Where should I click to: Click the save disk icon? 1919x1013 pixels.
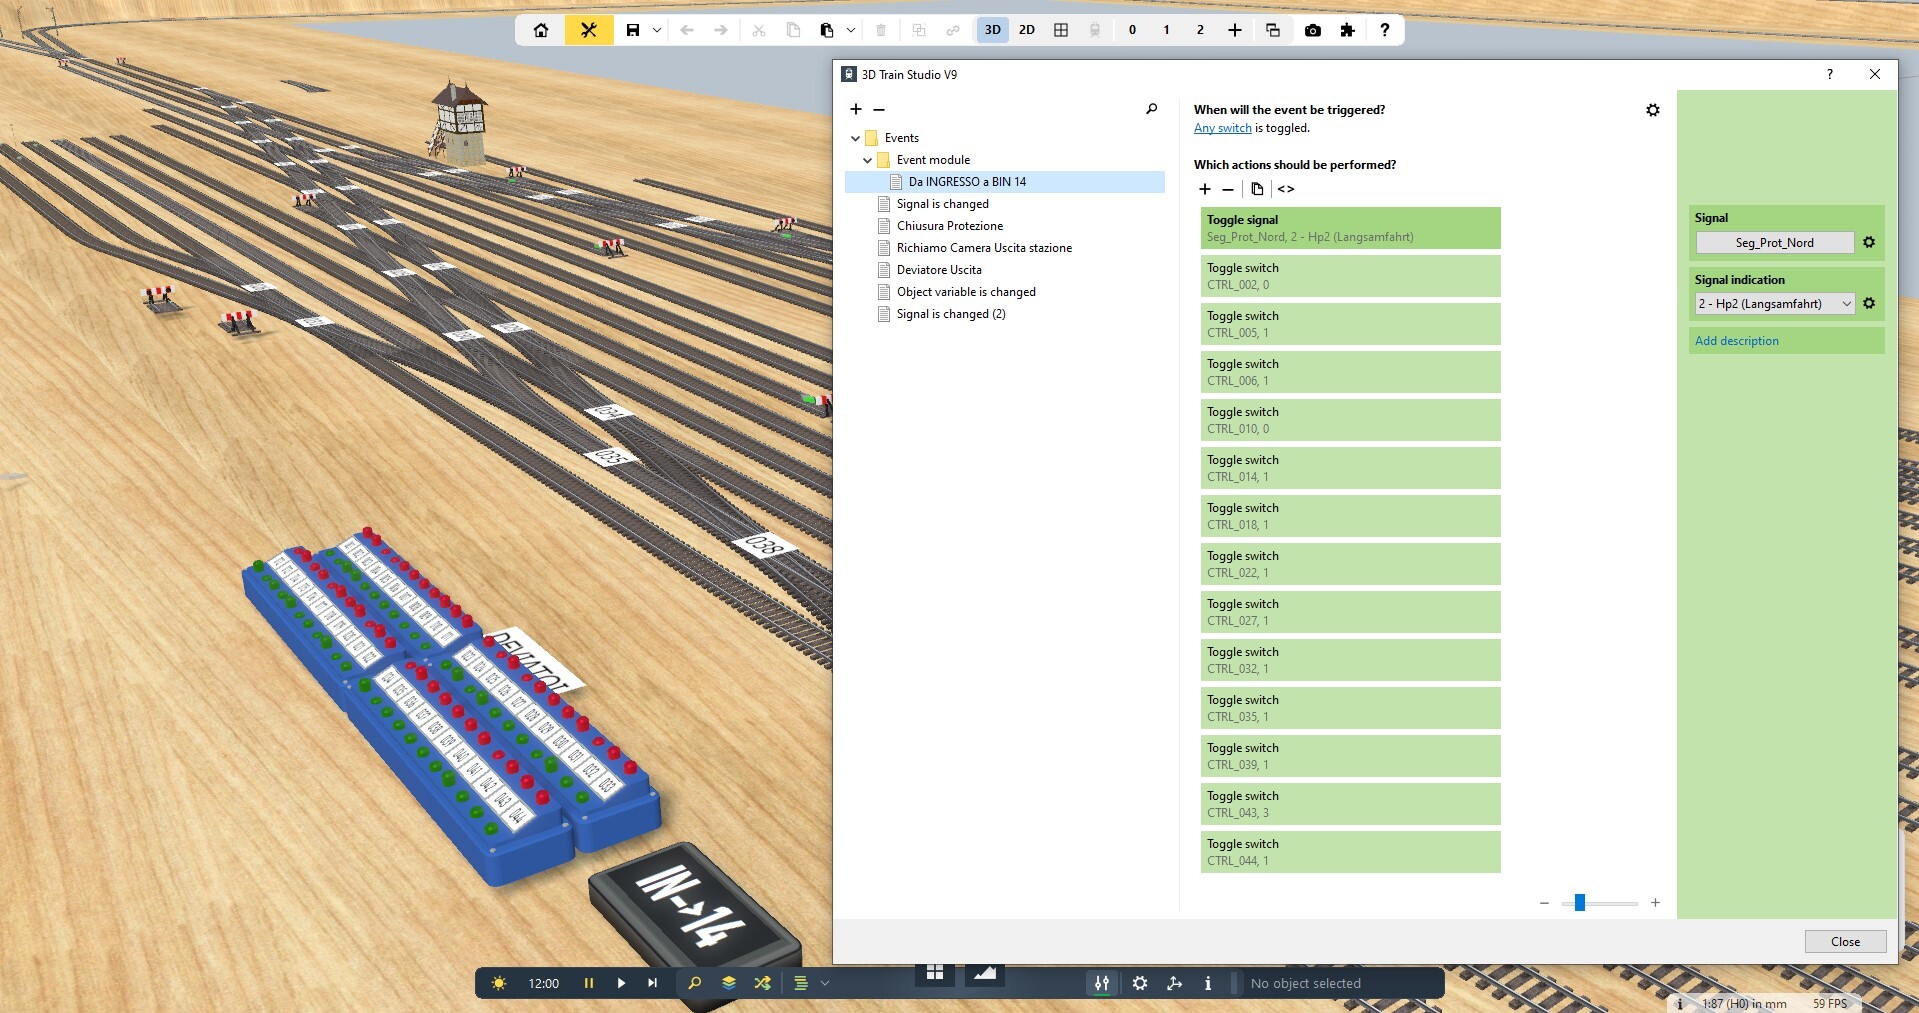point(632,30)
